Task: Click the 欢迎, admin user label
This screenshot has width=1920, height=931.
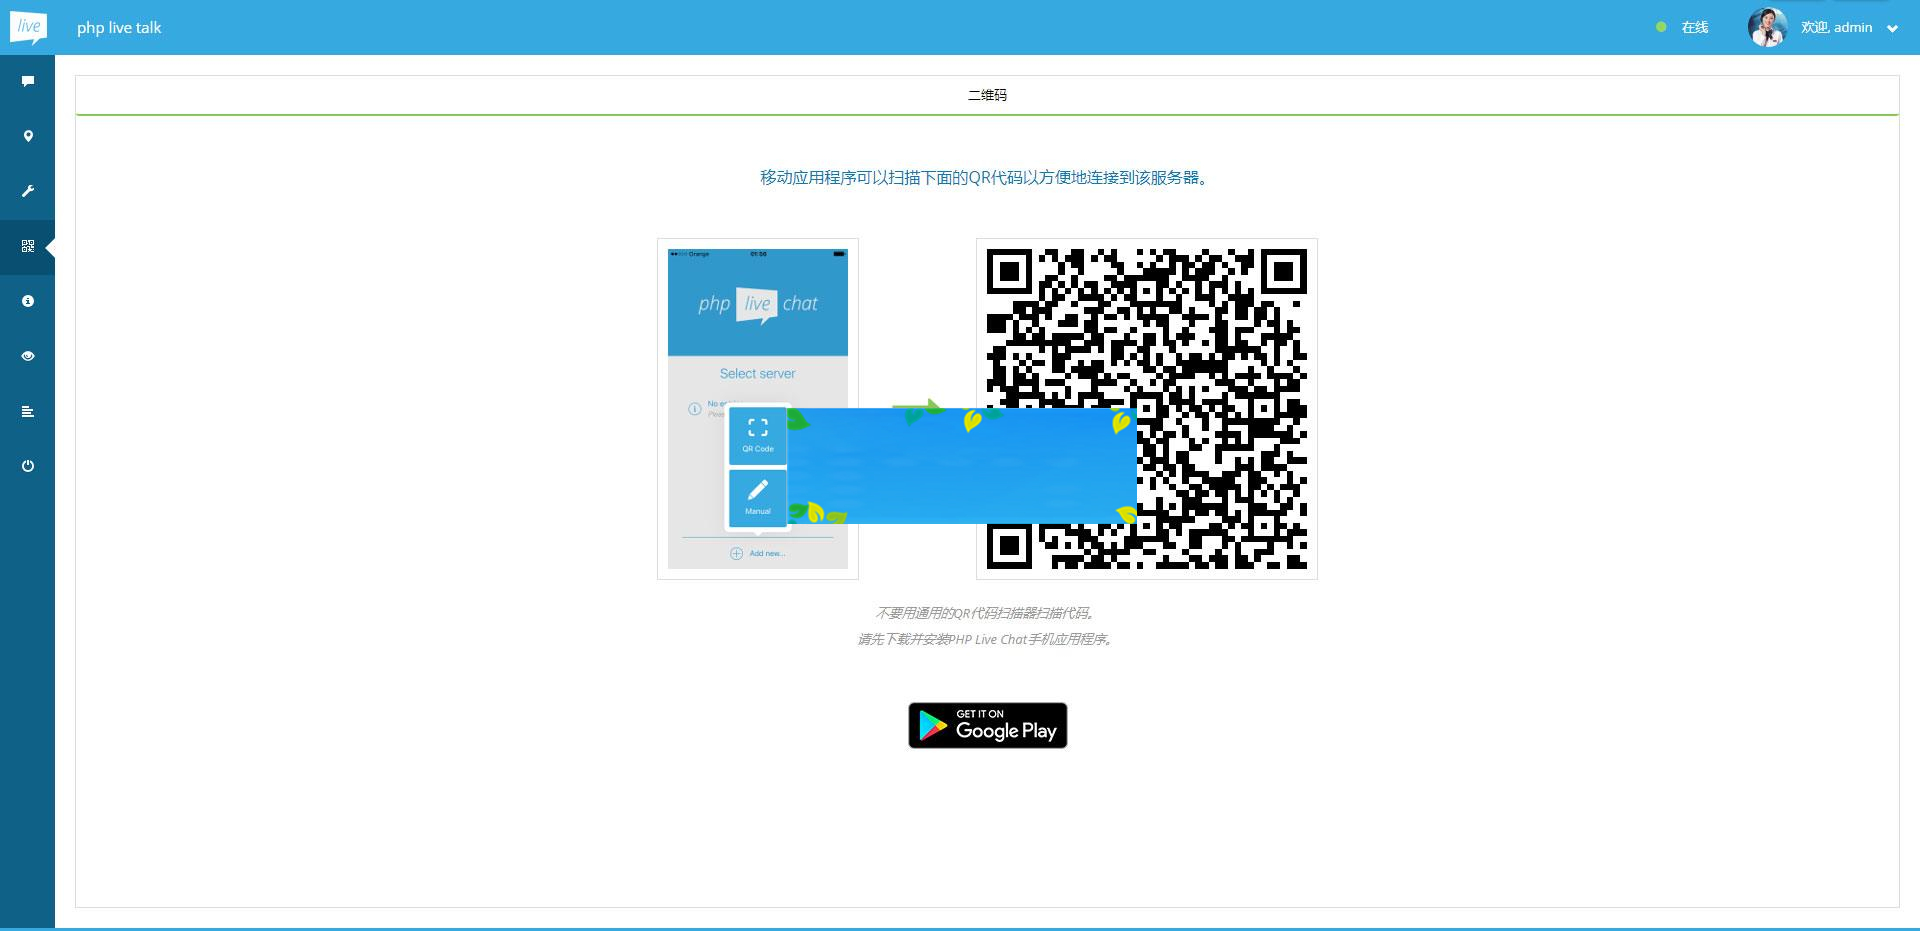Action: 1836,27
